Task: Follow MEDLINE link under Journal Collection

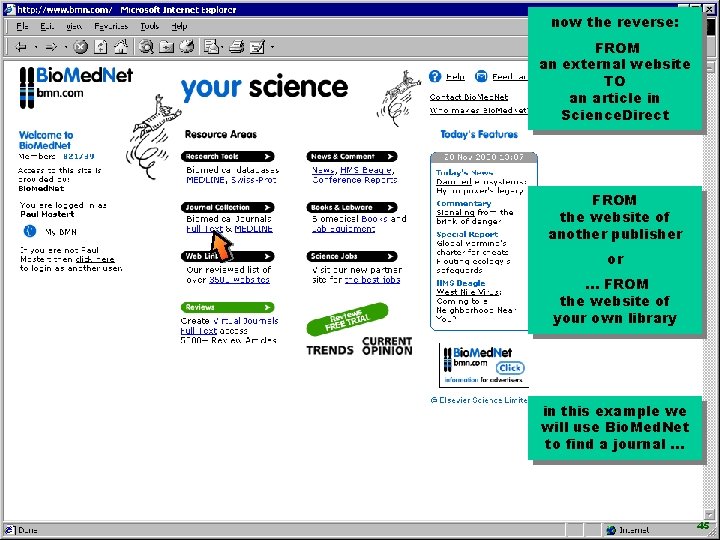Action: pyautogui.click(x=253, y=229)
